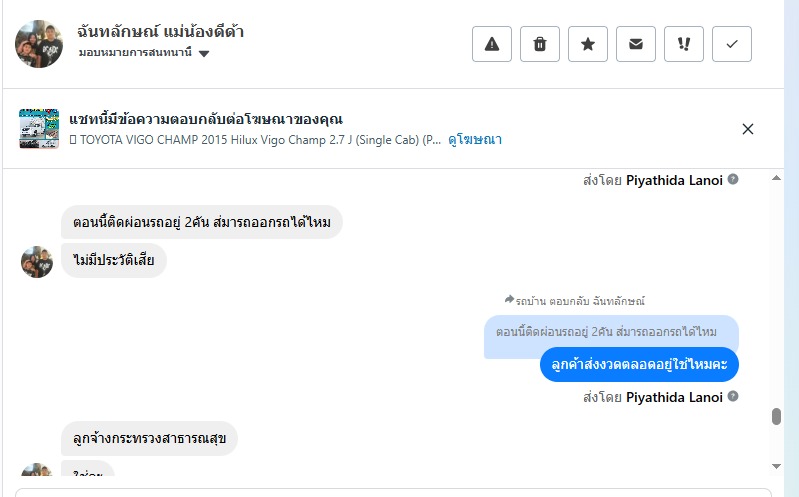Click the ดูโฆษณา link
799x497 pixels.
coord(475,140)
